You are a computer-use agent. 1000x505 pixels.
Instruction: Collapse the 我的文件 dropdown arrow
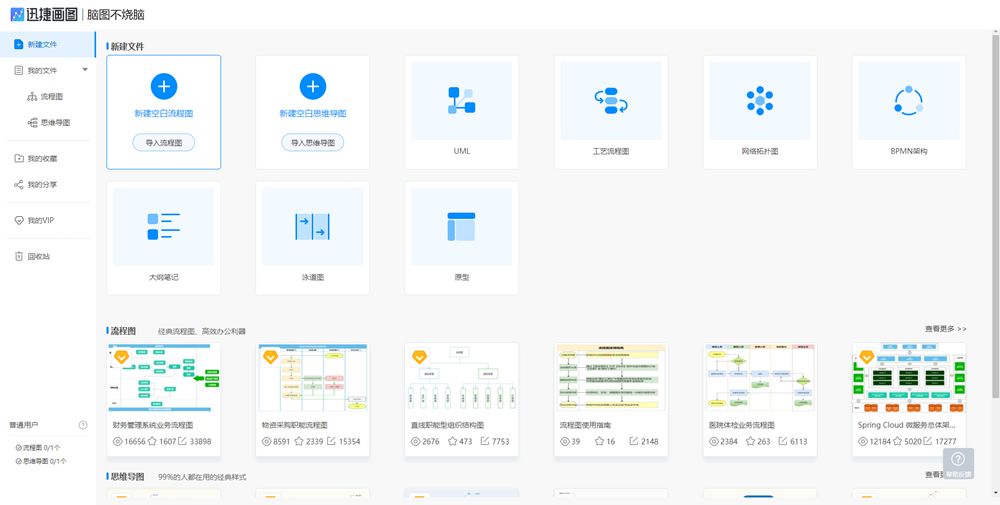click(x=84, y=70)
